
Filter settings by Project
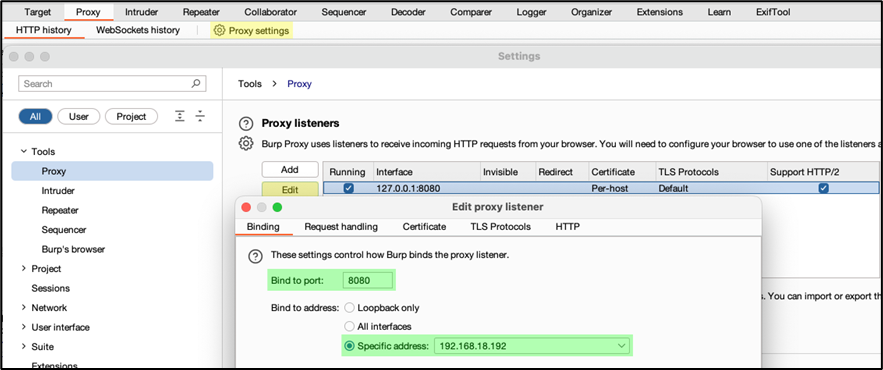pyautogui.click(x=131, y=117)
